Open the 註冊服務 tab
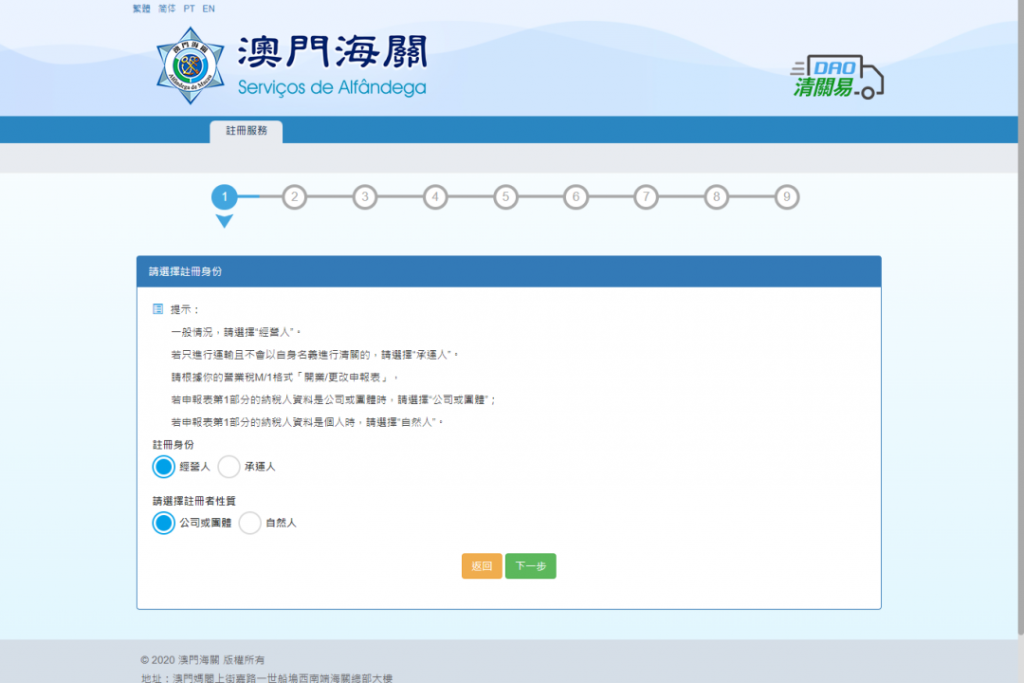Image resolution: width=1024 pixels, height=683 pixels. click(246, 131)
